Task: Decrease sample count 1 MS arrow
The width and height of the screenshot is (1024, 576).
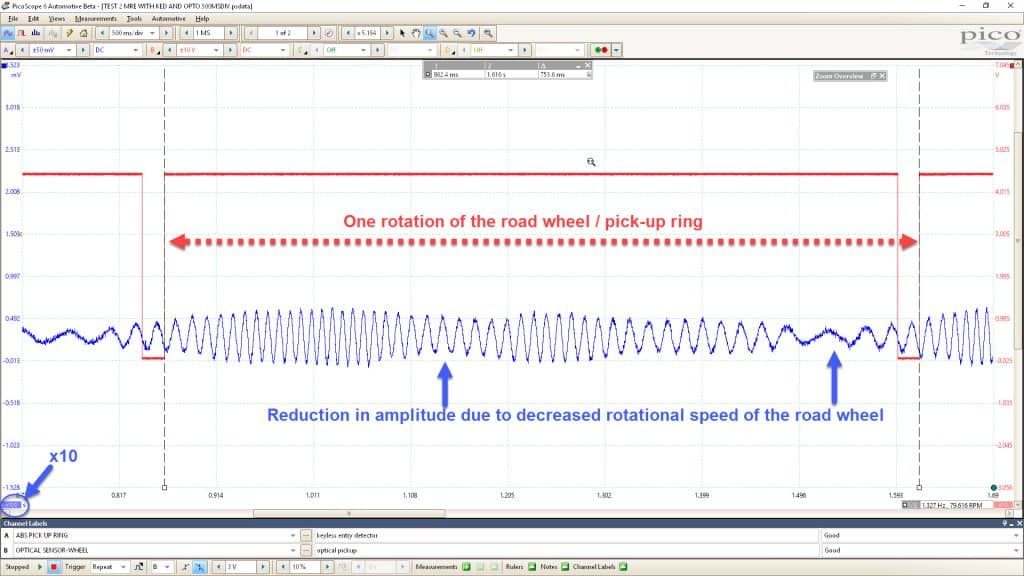Action: (187, 33)
